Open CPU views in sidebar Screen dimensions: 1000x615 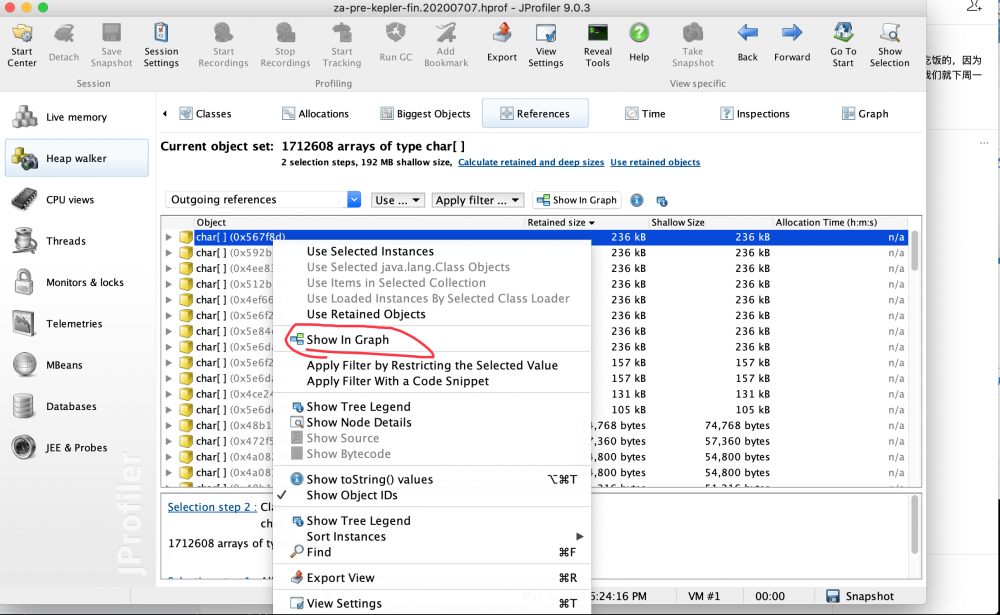click(77, 200)
